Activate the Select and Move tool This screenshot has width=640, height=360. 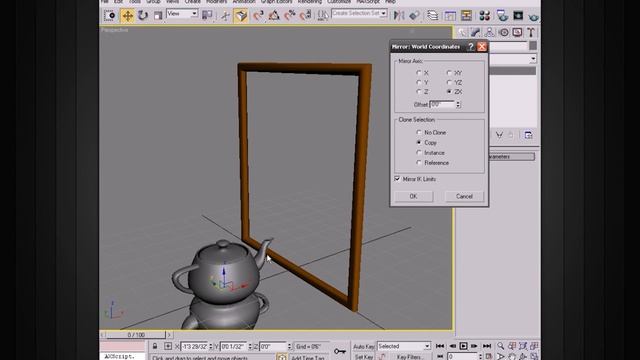tap(127, 16)
